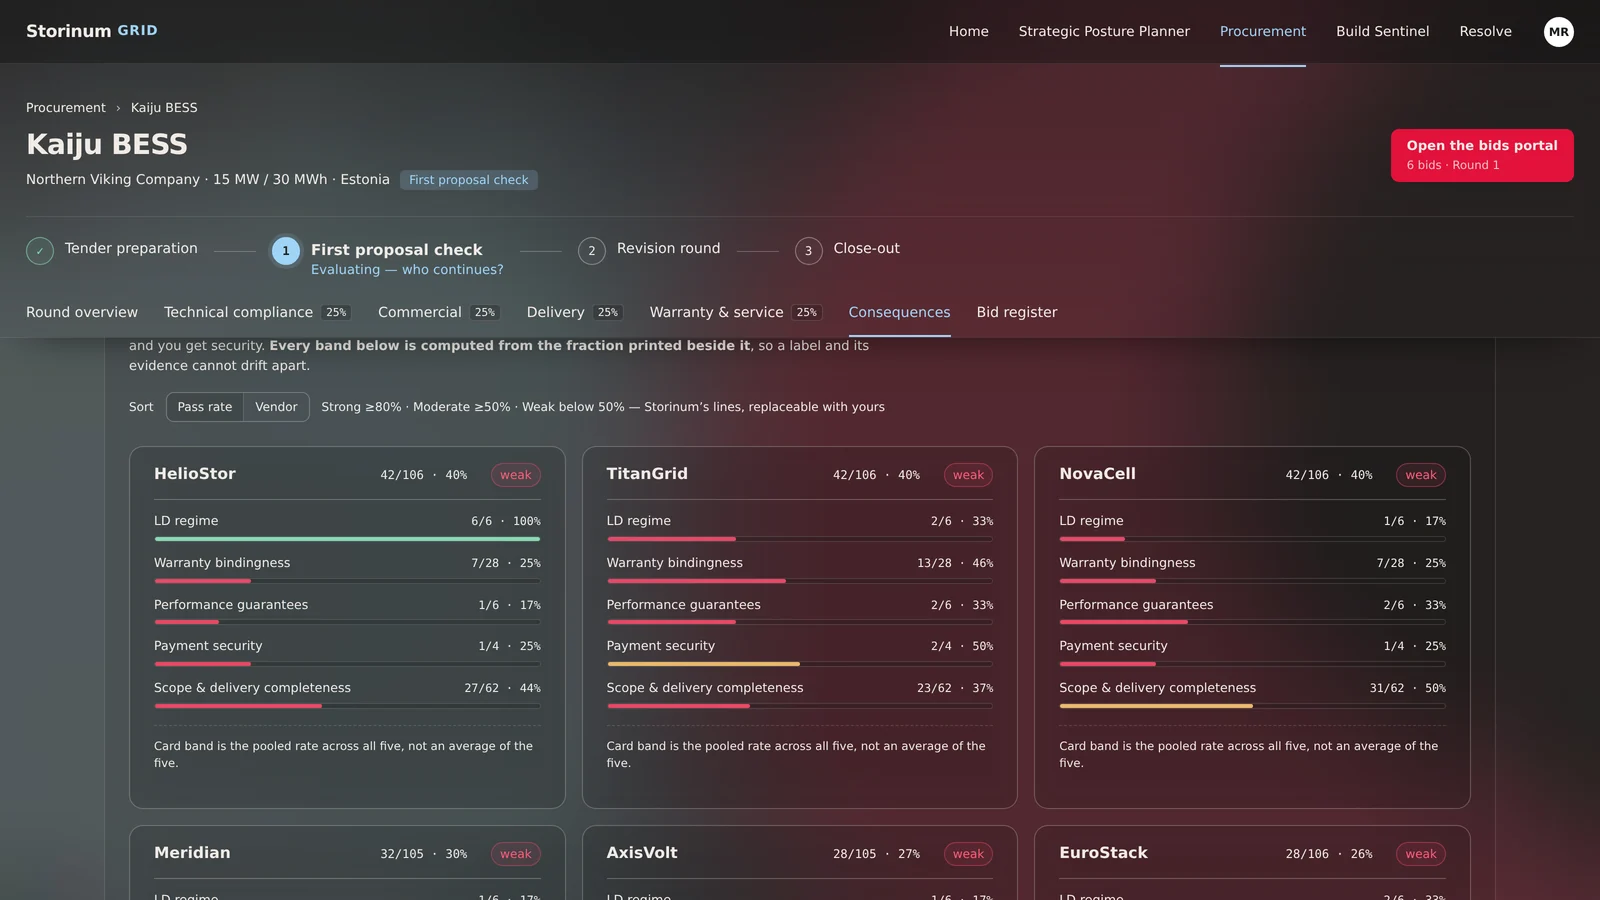Click TitanGrid Warranty bindingness 13/28 value

coord(934,563)
